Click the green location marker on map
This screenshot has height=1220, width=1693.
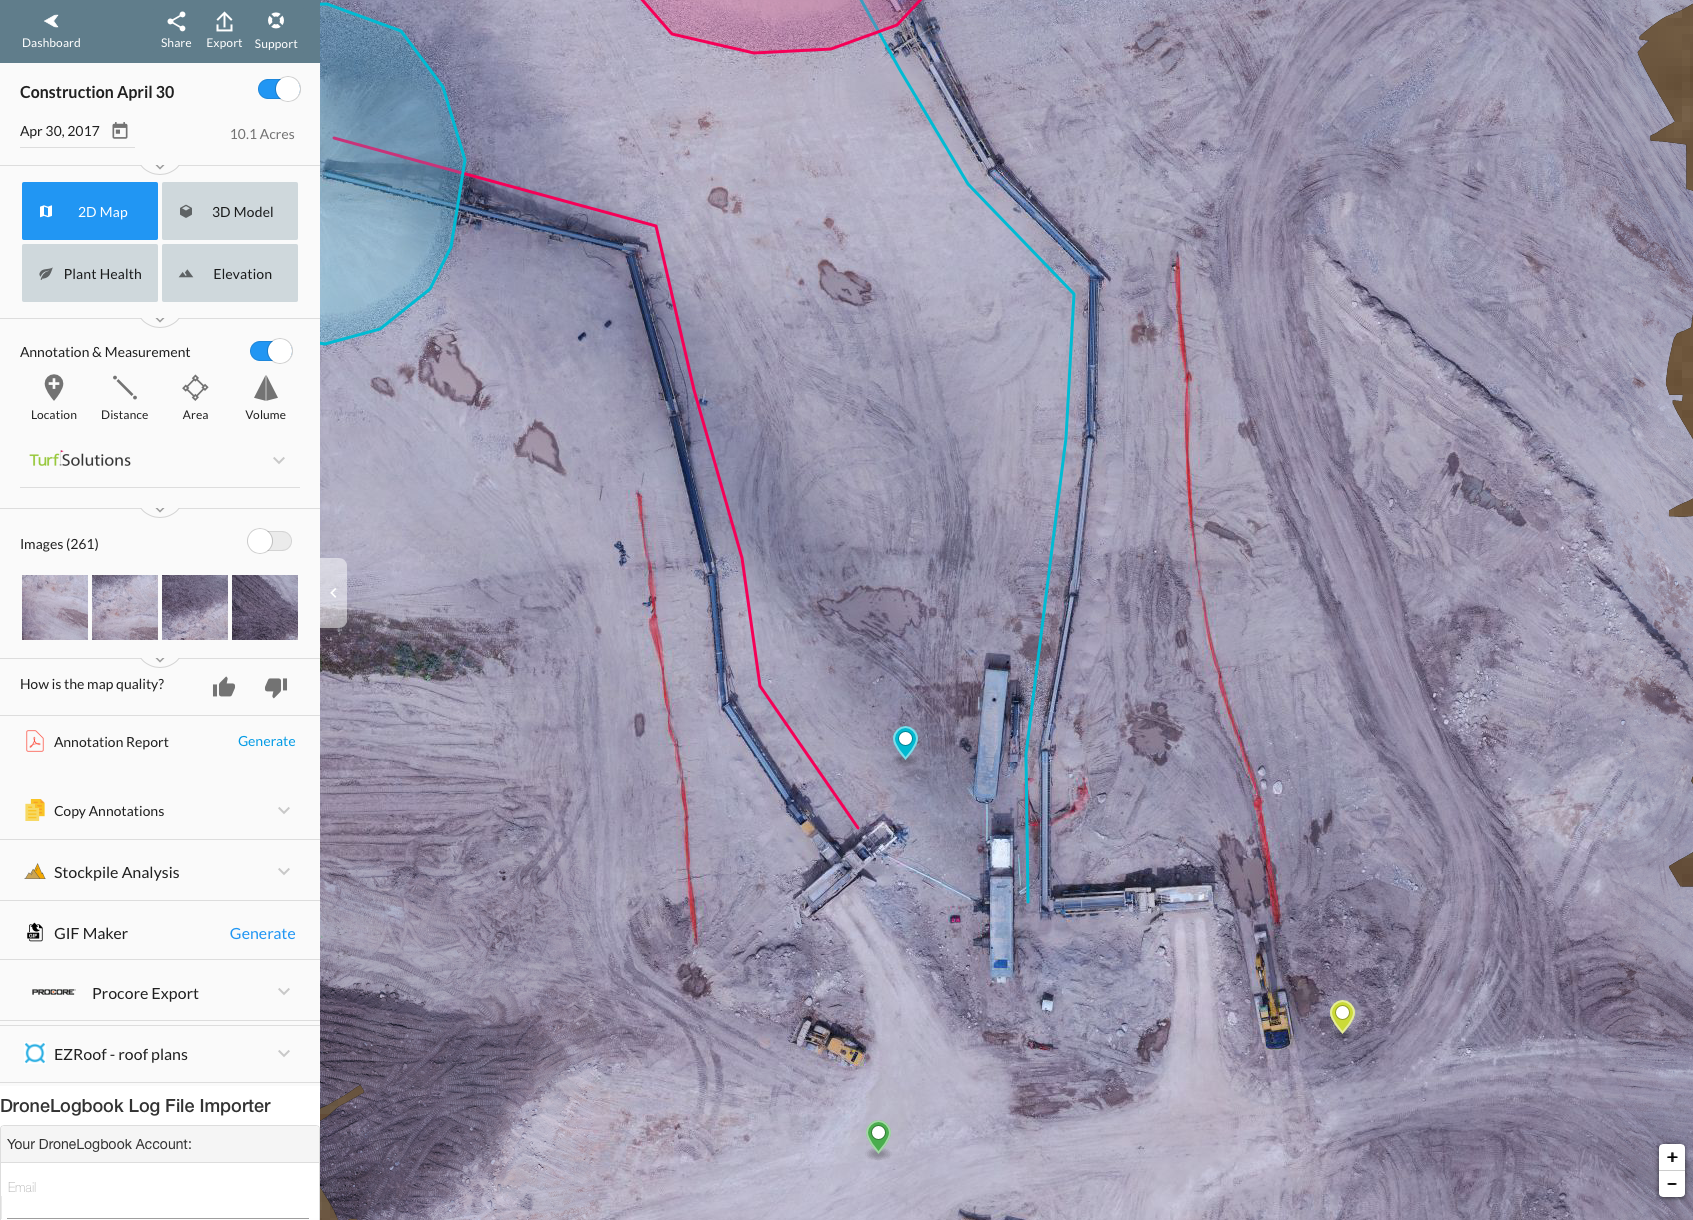tap(878, 1135)
